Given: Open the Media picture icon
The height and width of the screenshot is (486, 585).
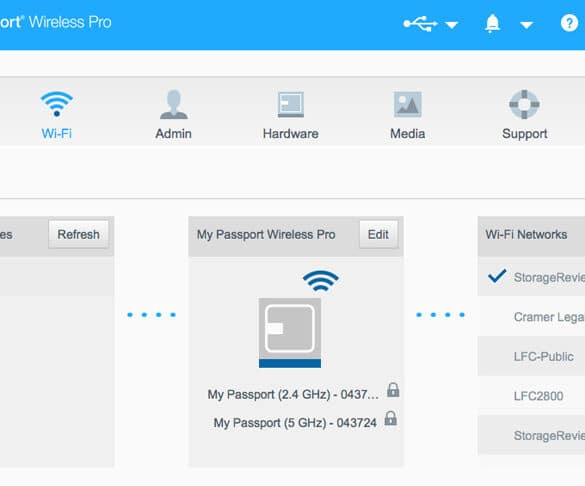Looking at the screenshot, I should click(407, 104).
